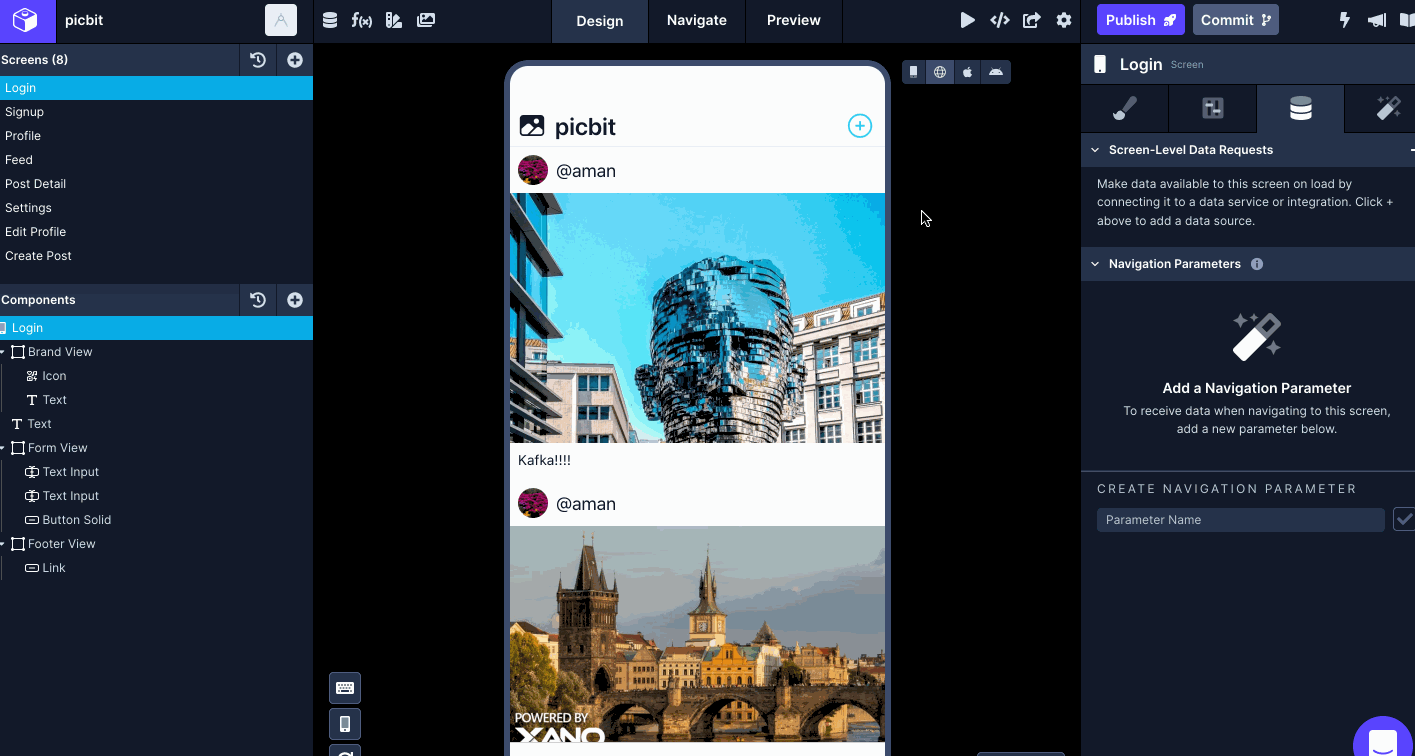Click inside the Parameter Name input field
The width and height of the screenshot is (1415, 756).
coord(1240,519)
